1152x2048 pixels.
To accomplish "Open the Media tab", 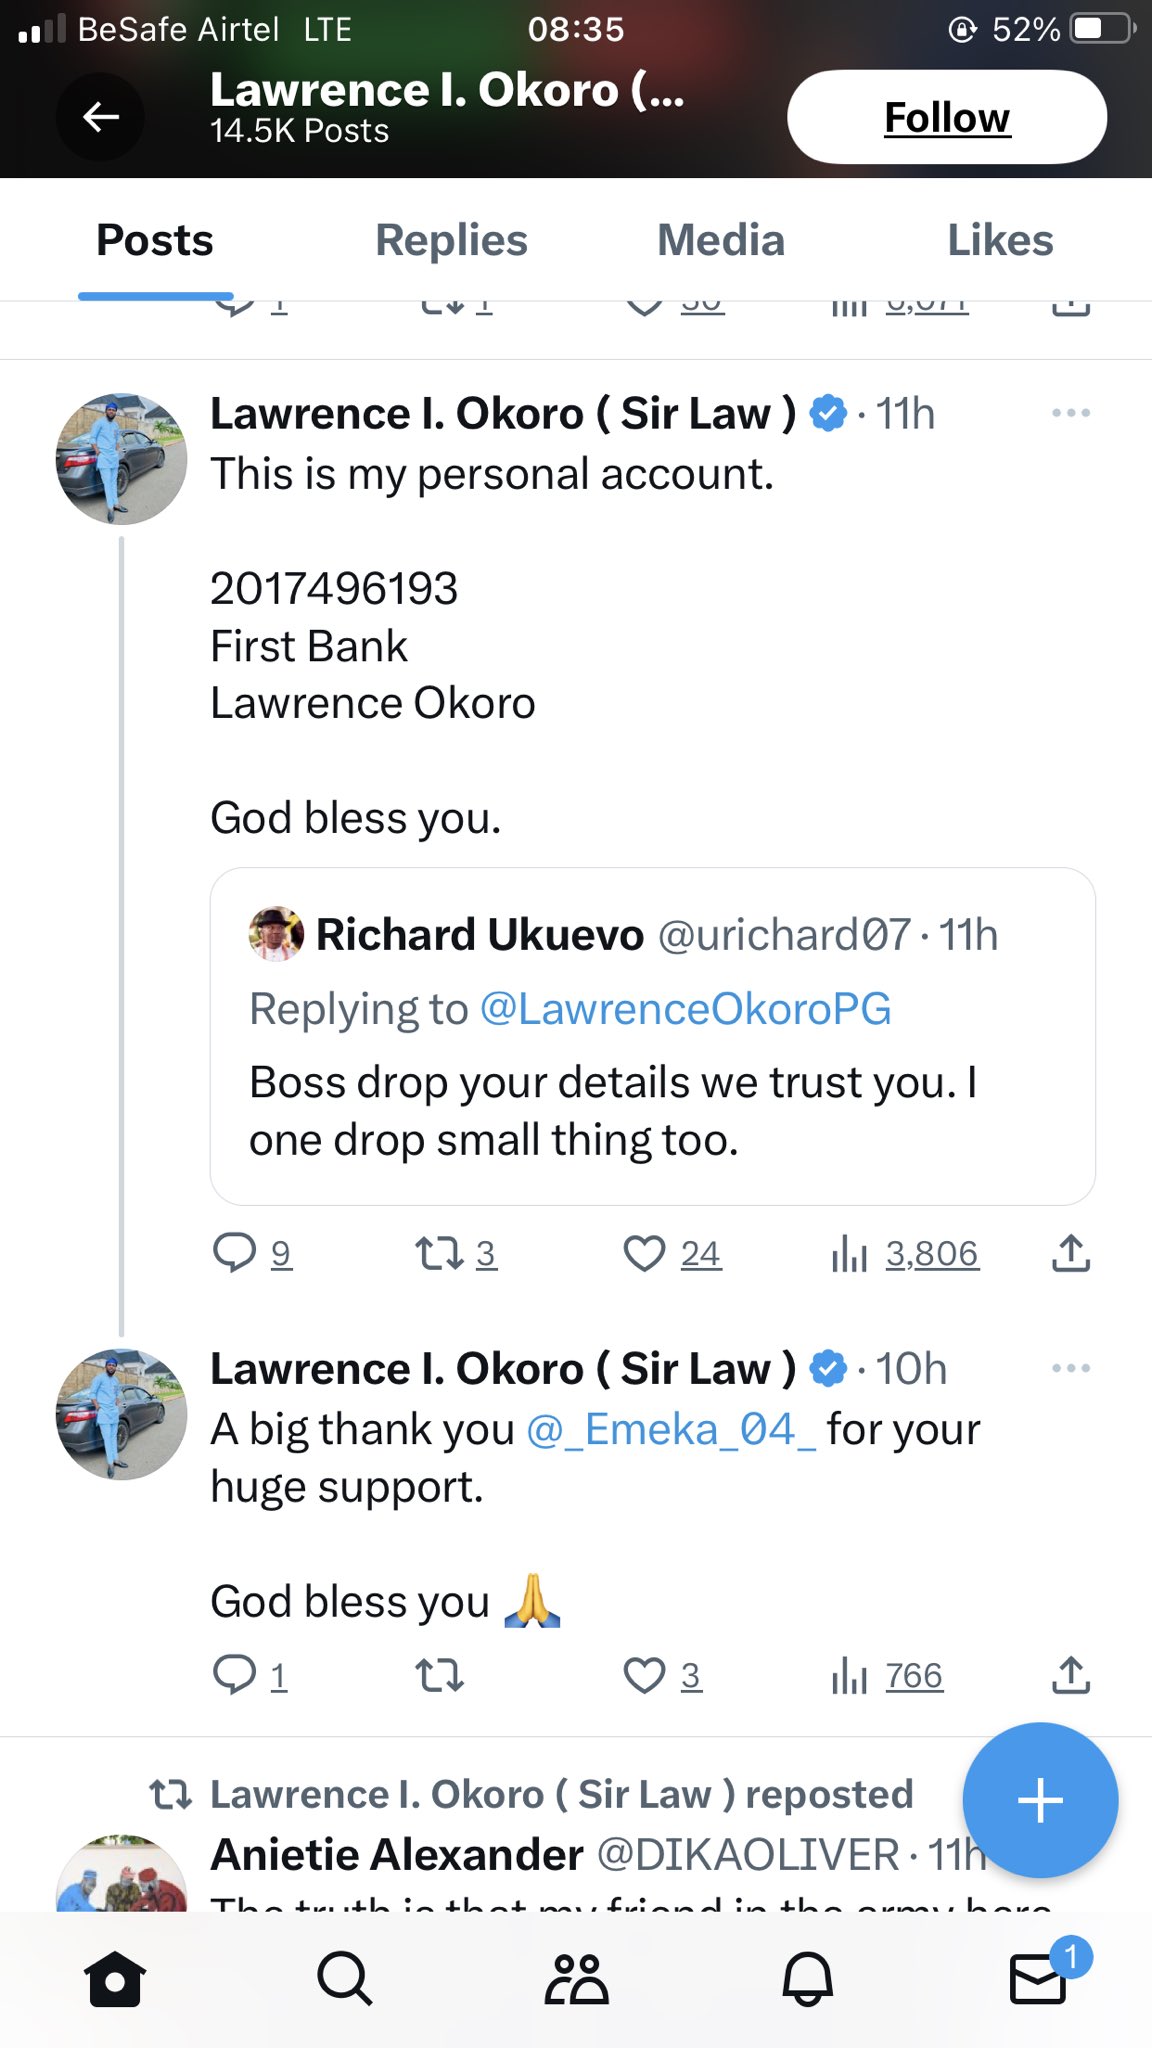I will pos(720,241).
